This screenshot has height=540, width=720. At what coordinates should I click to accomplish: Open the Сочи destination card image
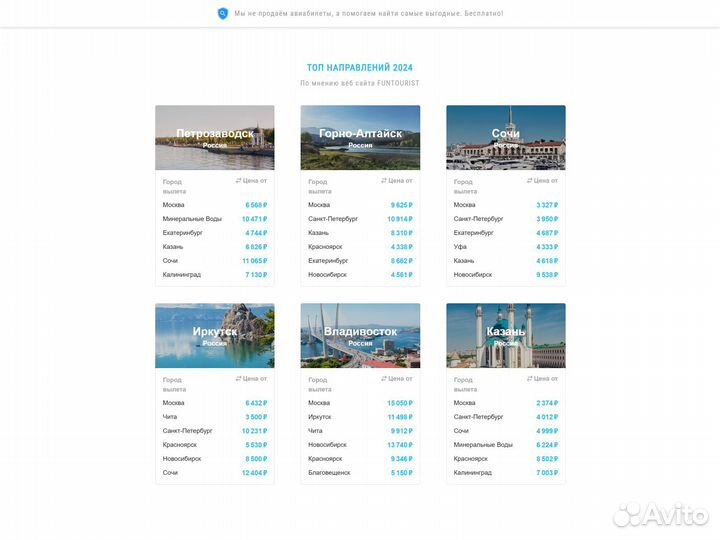(505, 138)
